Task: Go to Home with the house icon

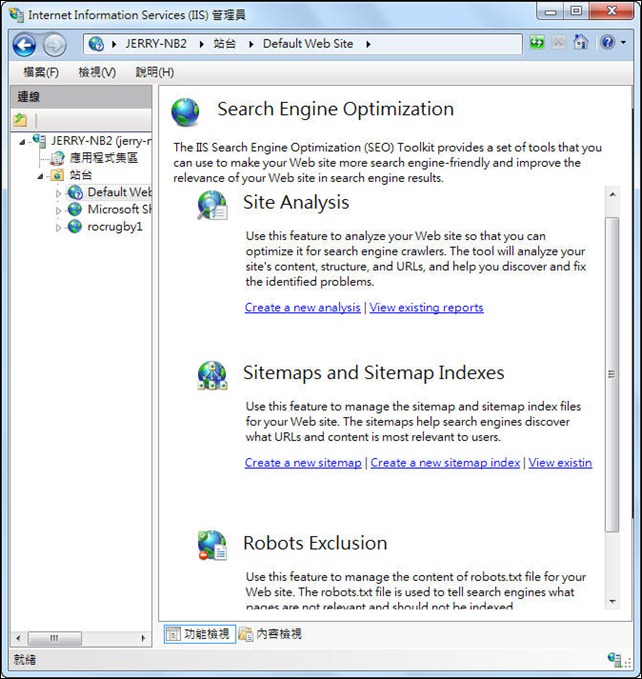Action: coord(581,42)
